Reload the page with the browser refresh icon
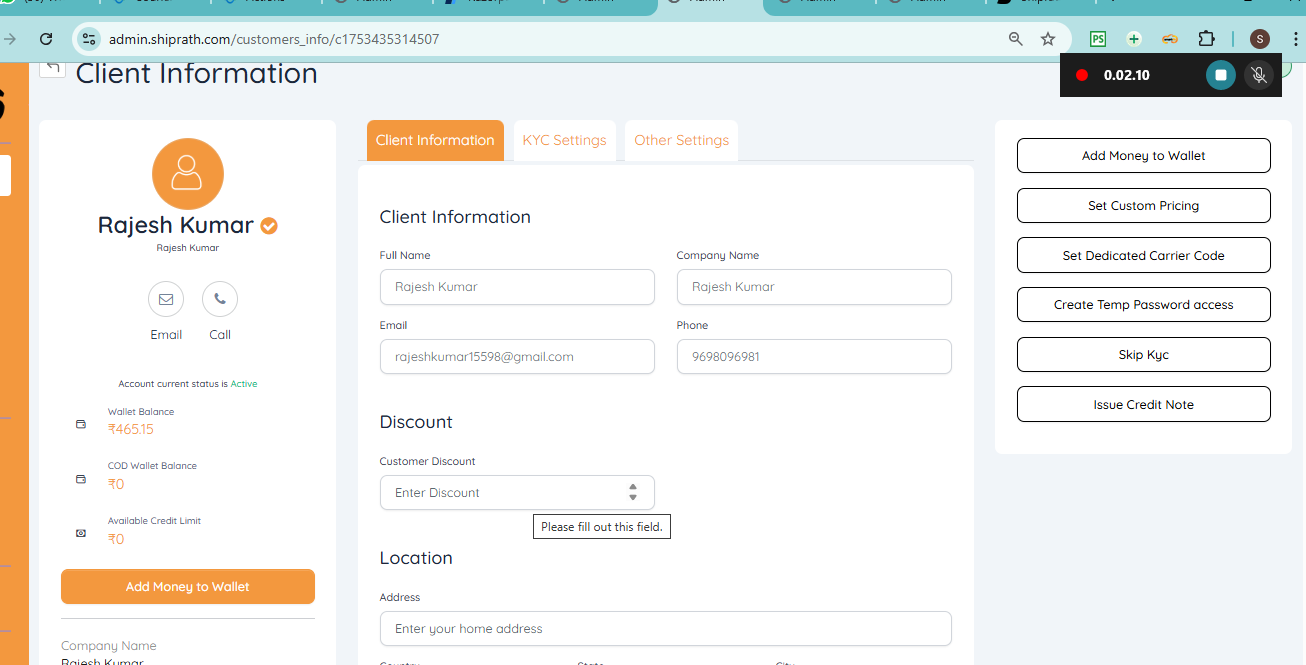Image resolution: width=1306 pixels, height=665 pixels. point(46,39)
